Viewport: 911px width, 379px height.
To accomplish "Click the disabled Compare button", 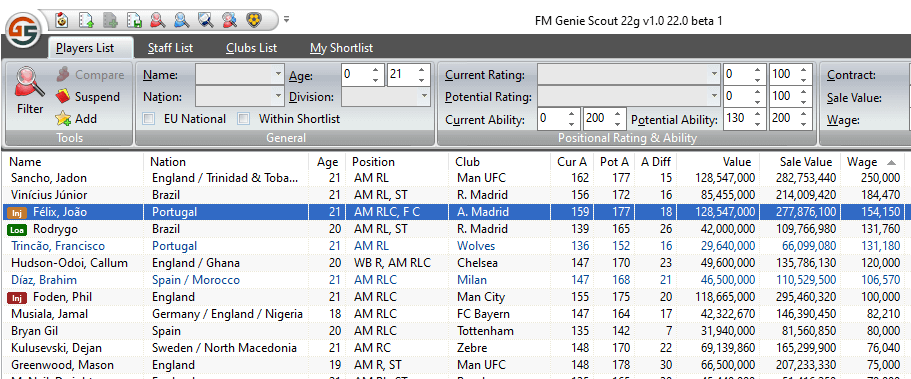I will [x=90, y=75].
